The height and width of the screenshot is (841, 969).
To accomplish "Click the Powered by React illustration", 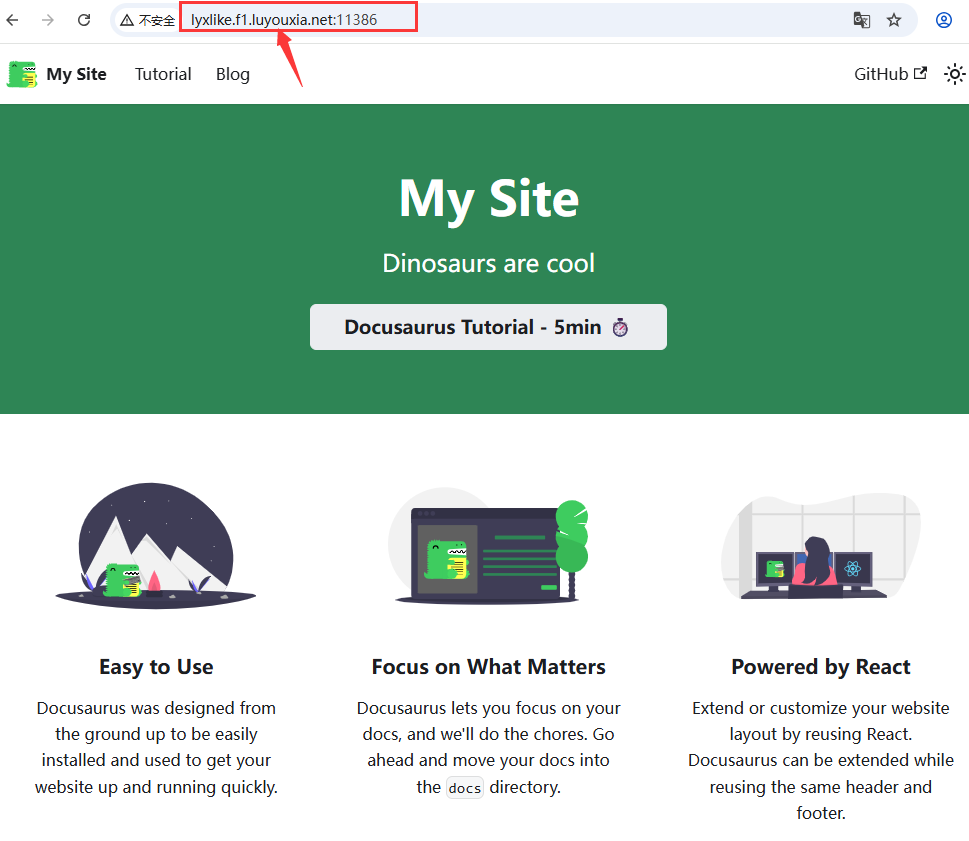I will pos(821,546).
